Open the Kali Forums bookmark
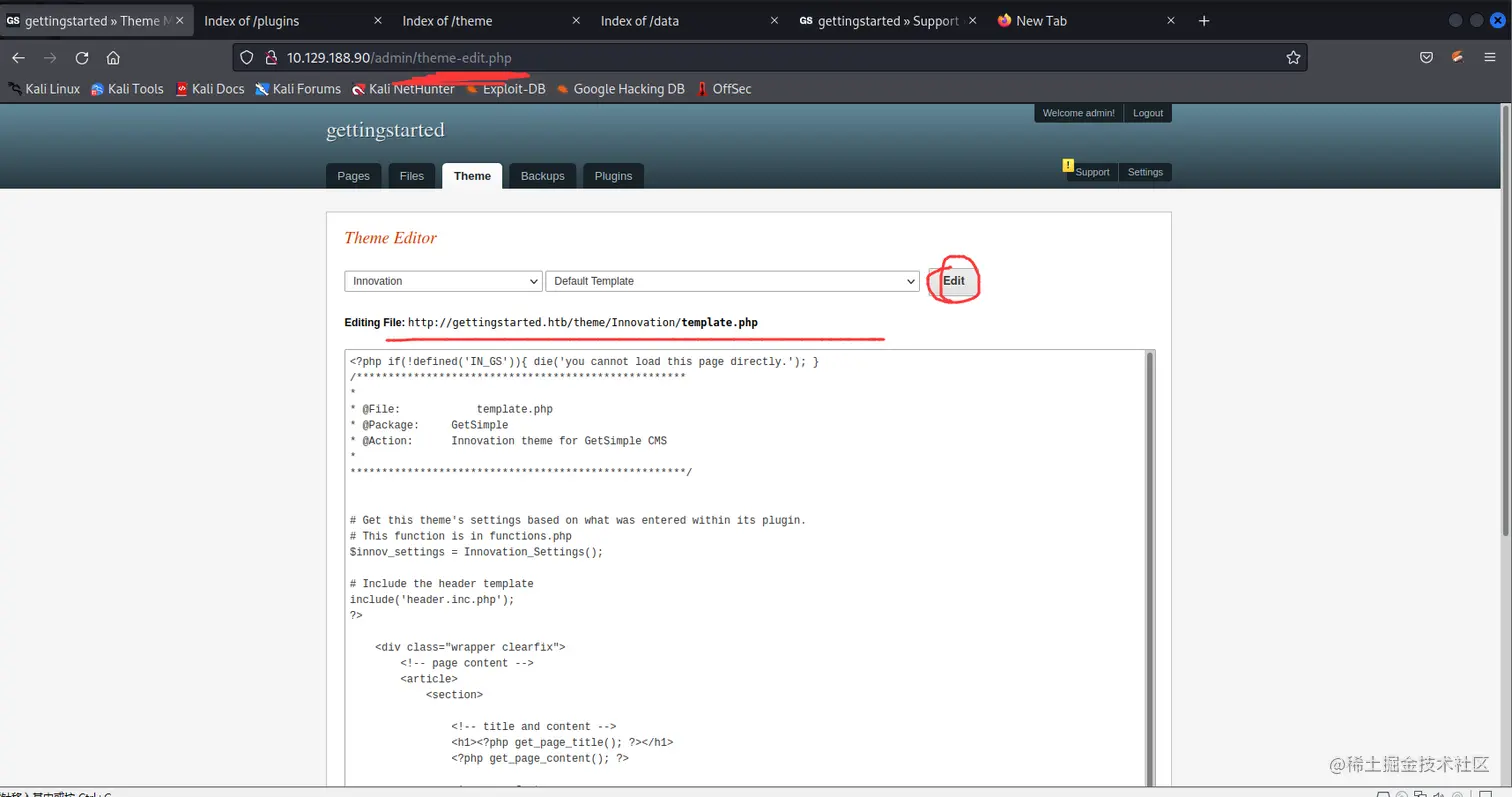The width and height of the screenshot is (1512, 797). (x=298, y=89)
